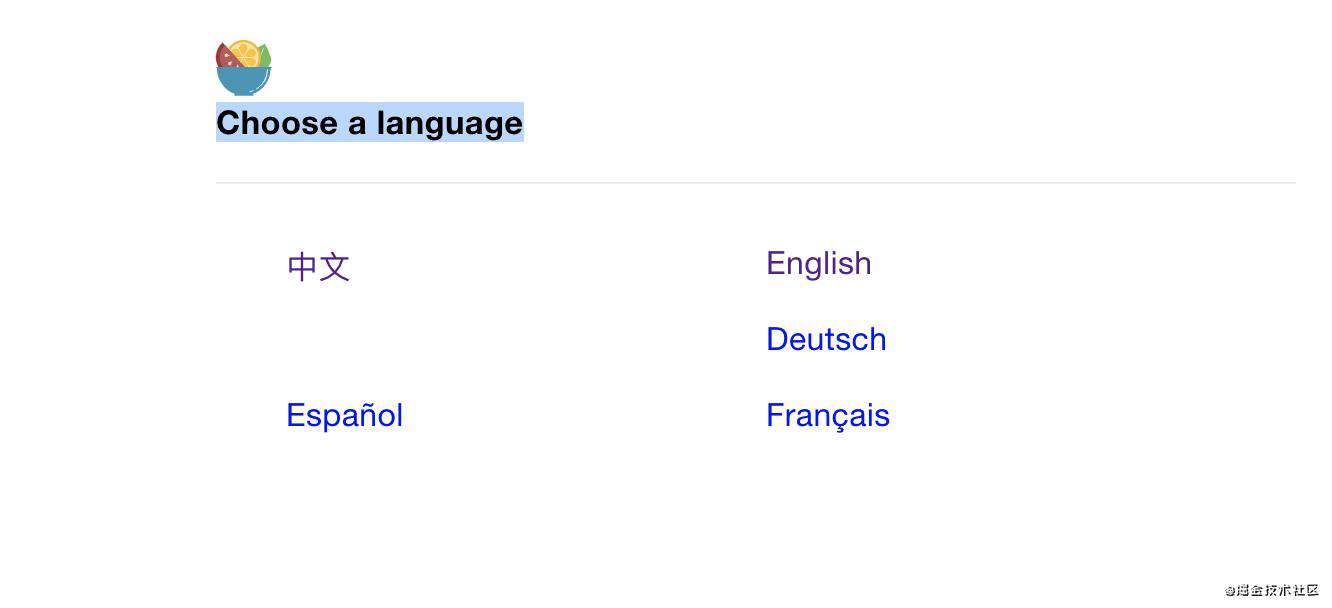
Task: Open the Français language option
Action: click(x=828, y=415)
